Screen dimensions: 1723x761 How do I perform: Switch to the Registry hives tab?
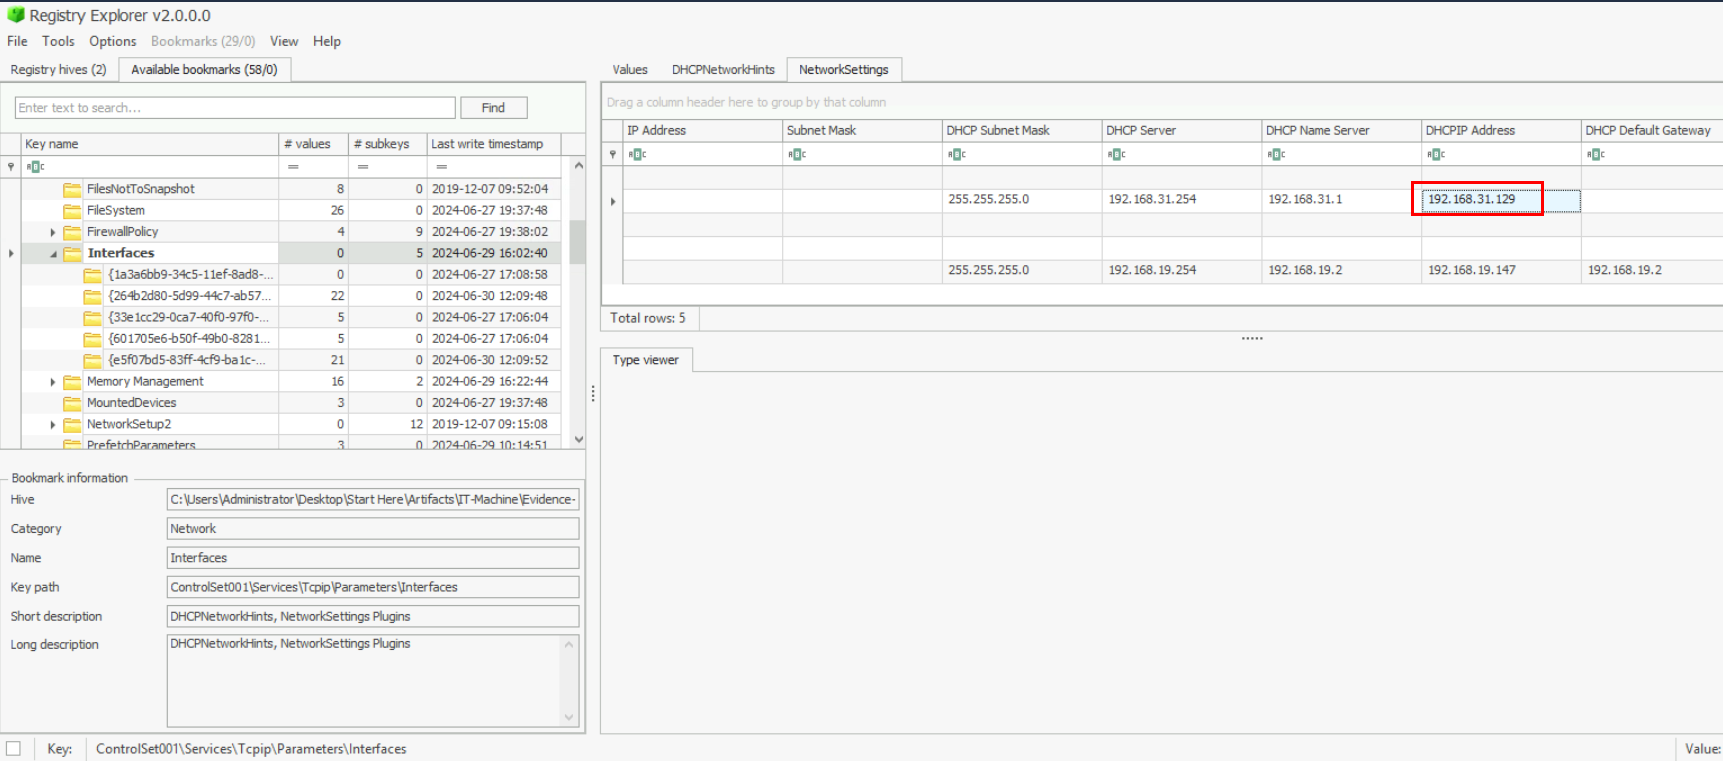click(58, 69)
